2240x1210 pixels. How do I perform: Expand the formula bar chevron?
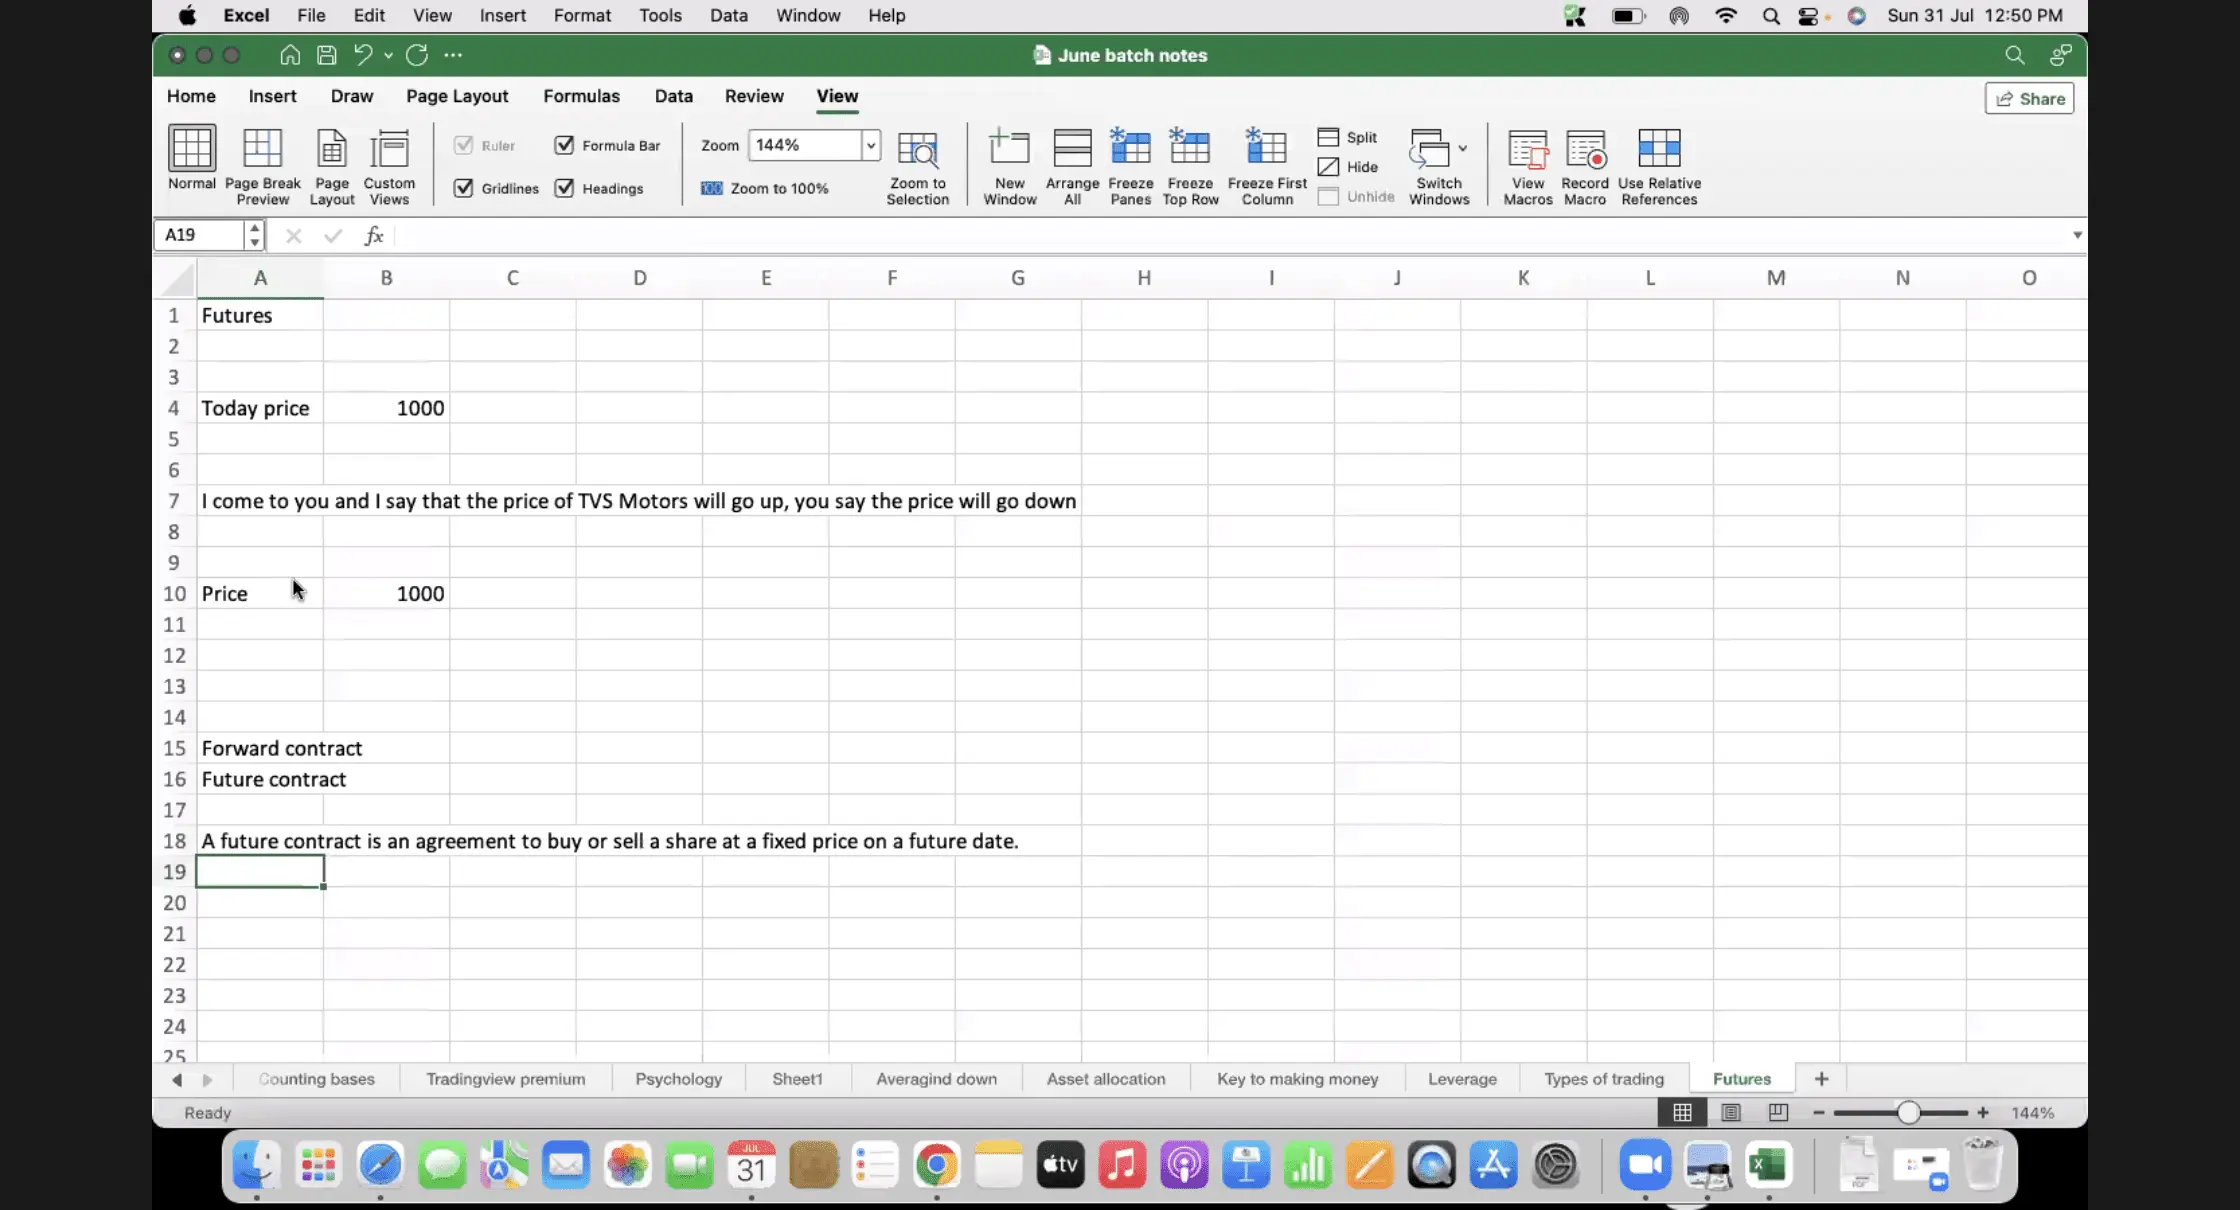[2077, 235]
